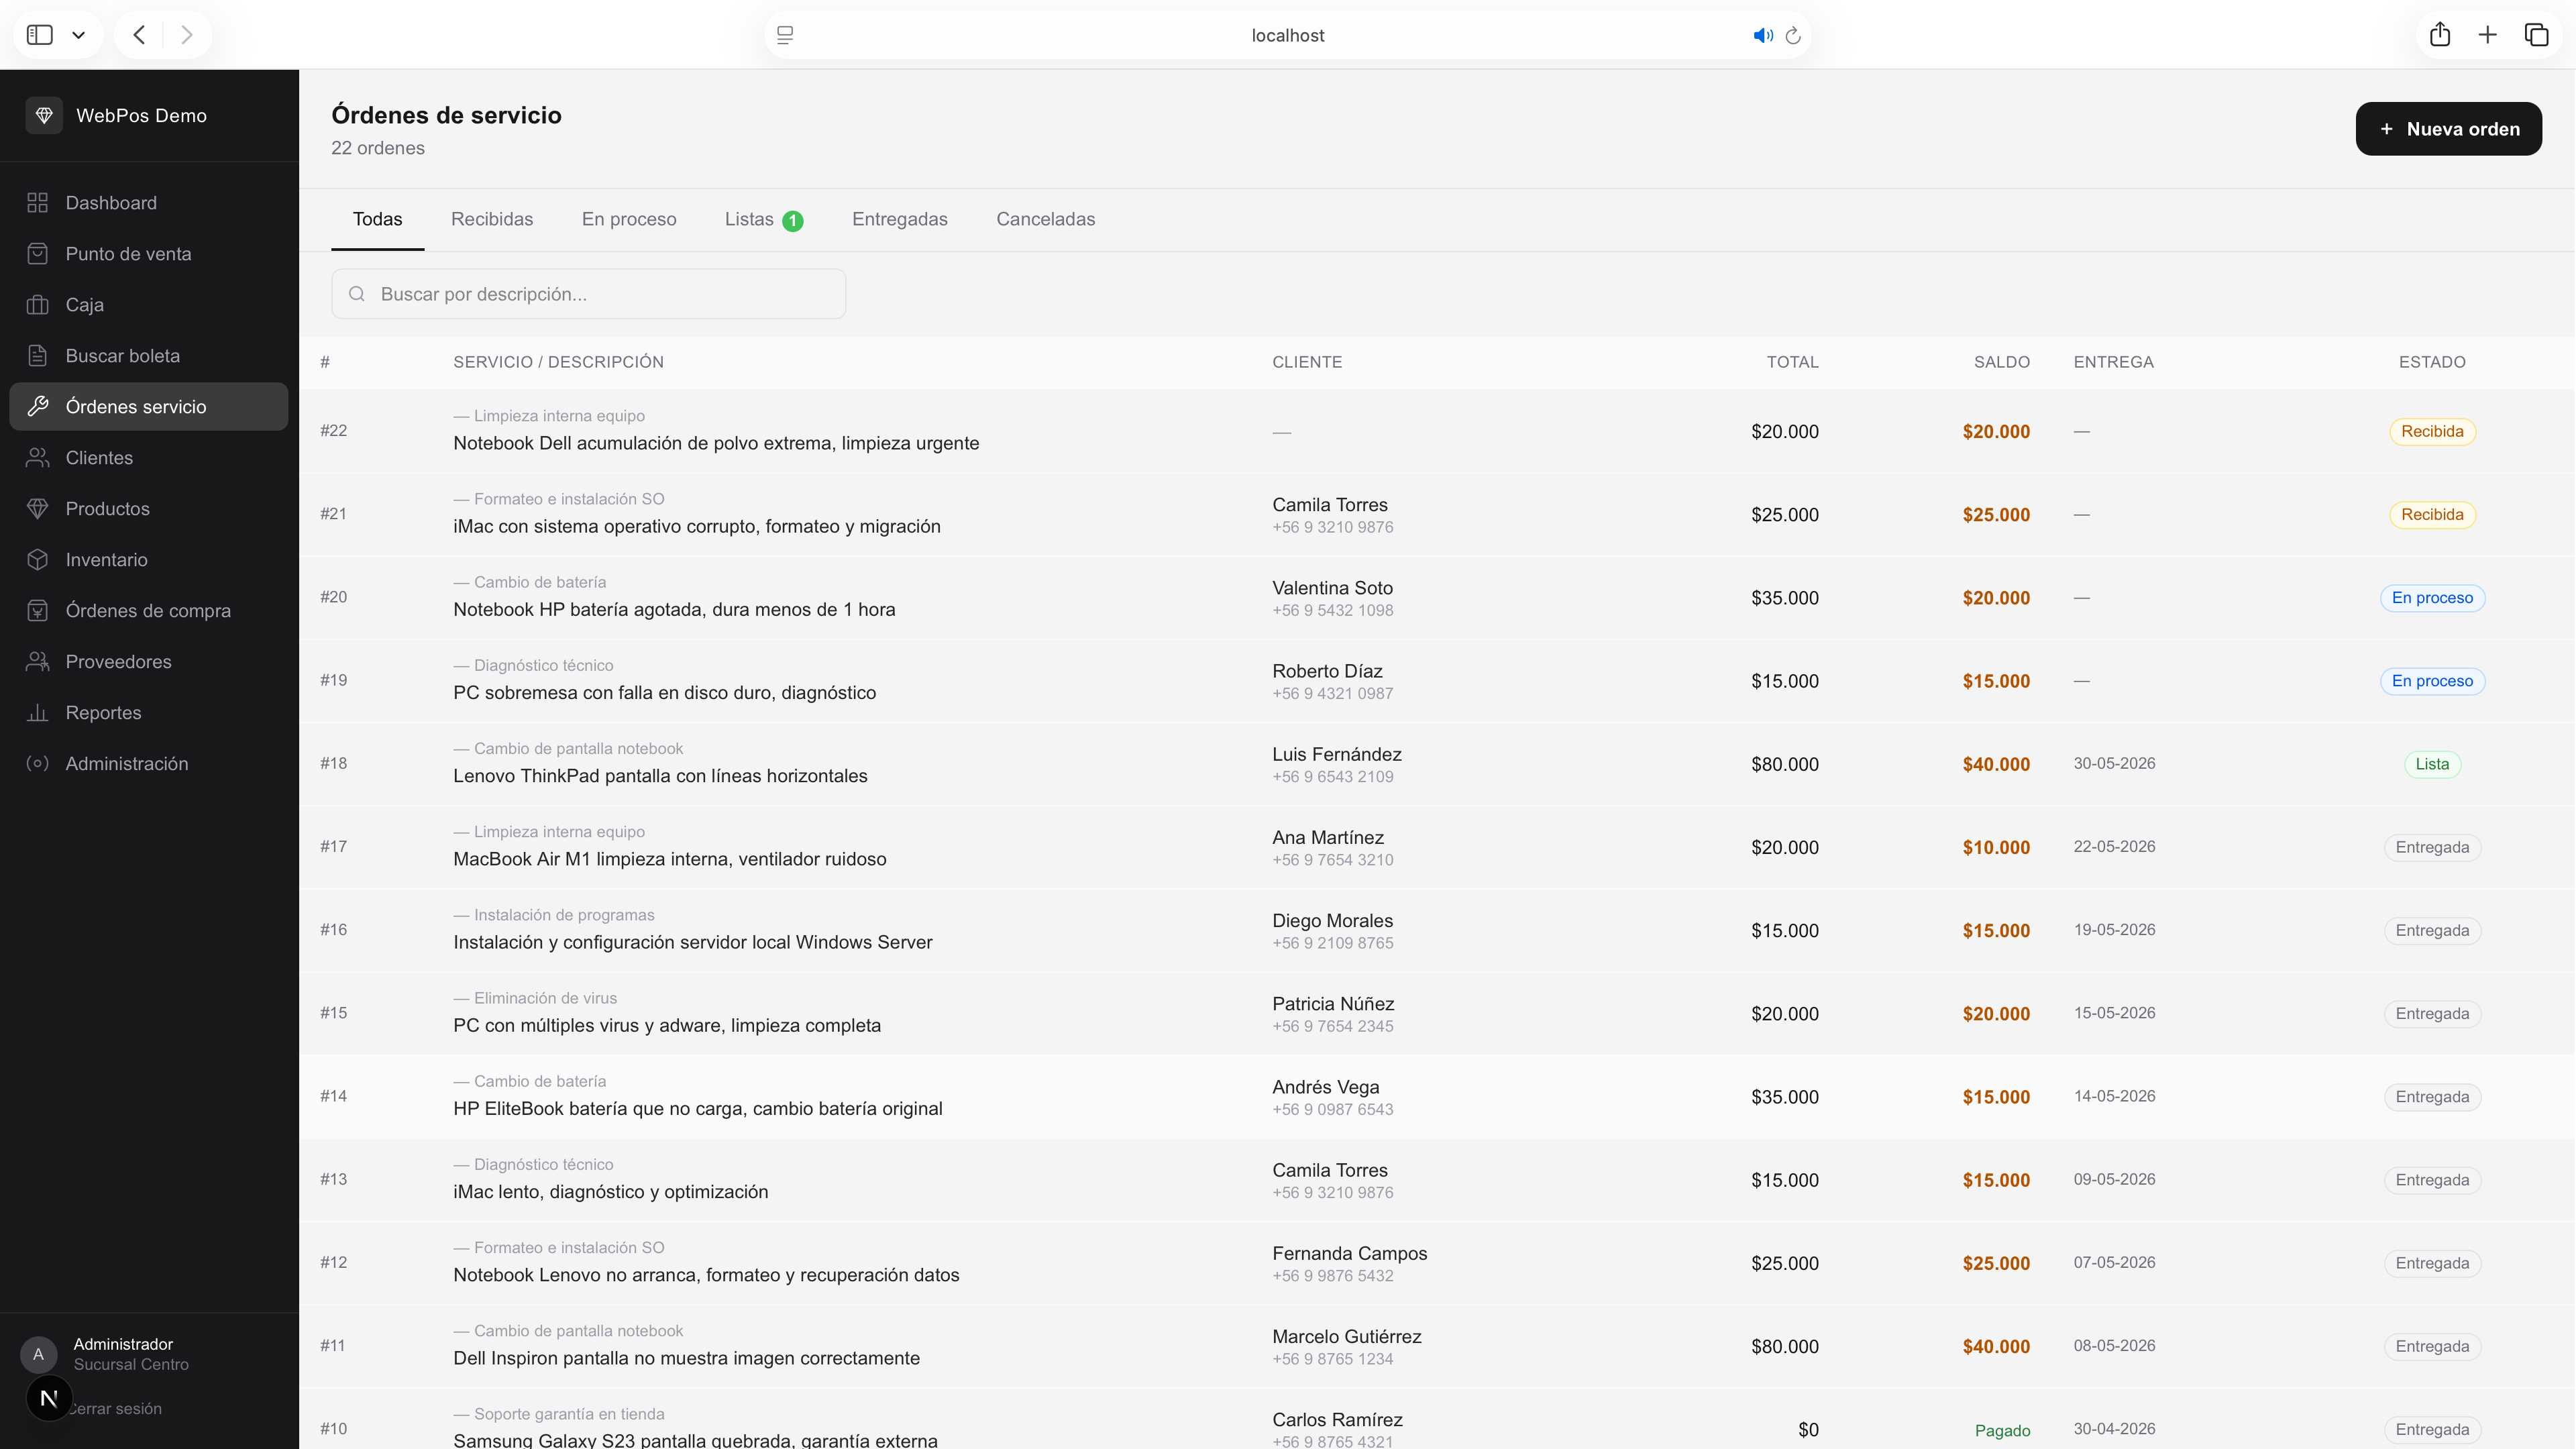Image resolution: width=2576 pixels, height=1449 pixels.
Task: Click the En proceso badge on order #20
Action: (2432, 598)
